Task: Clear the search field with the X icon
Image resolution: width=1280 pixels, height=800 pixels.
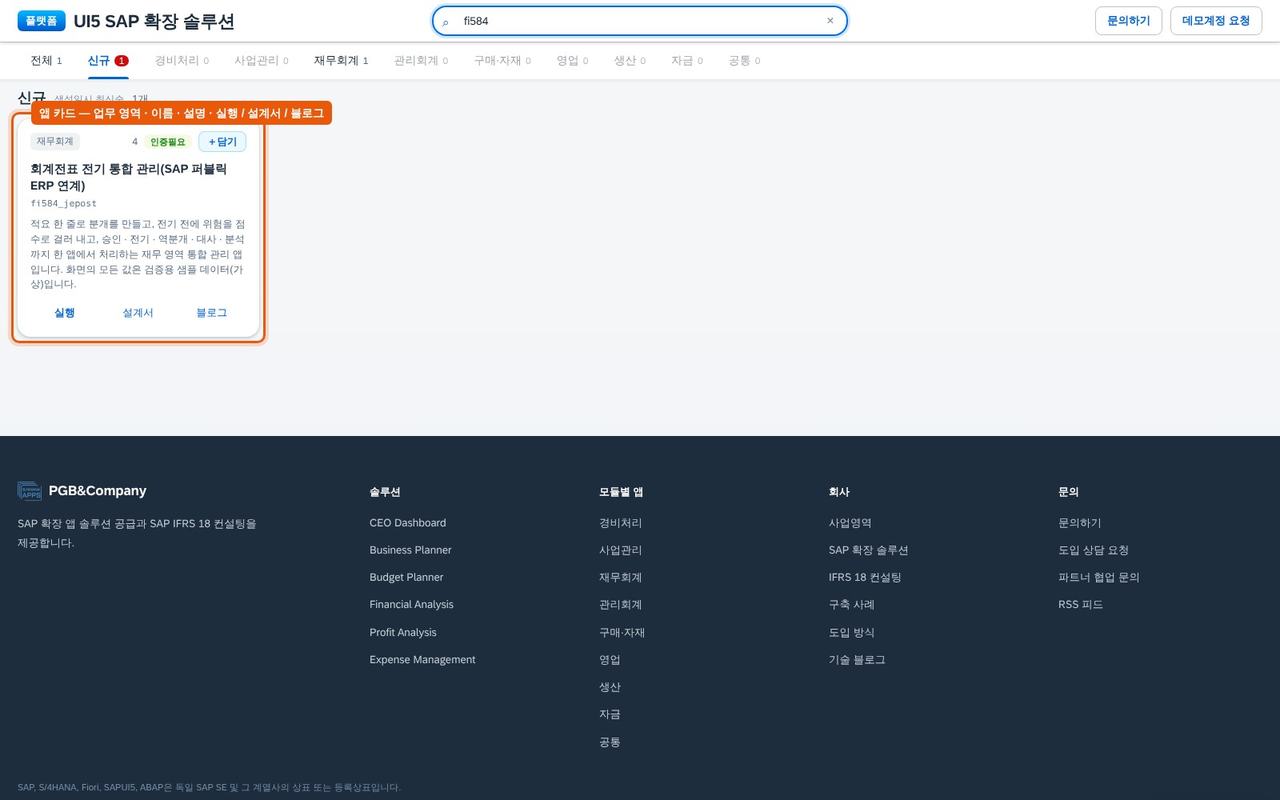Action: [x=830, y=21]
